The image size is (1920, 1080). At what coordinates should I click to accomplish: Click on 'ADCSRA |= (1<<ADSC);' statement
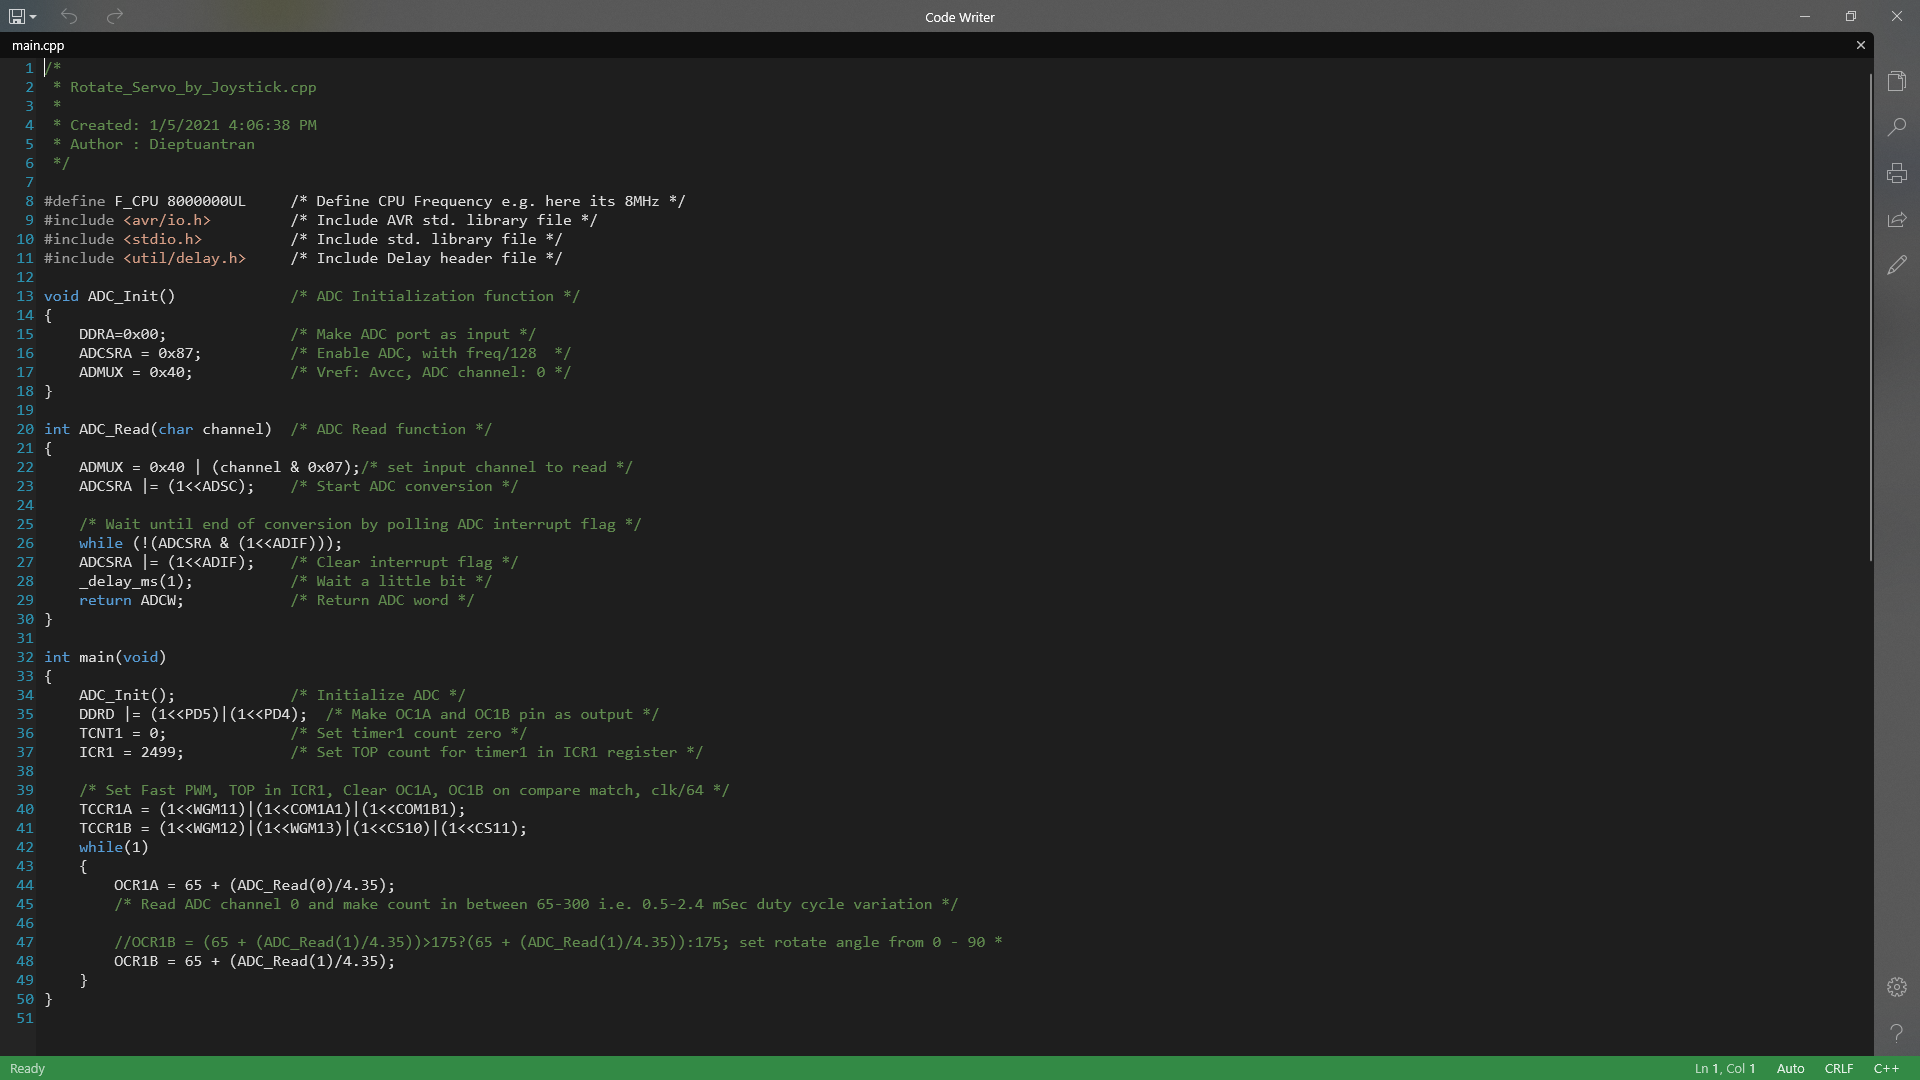[167, 486]
